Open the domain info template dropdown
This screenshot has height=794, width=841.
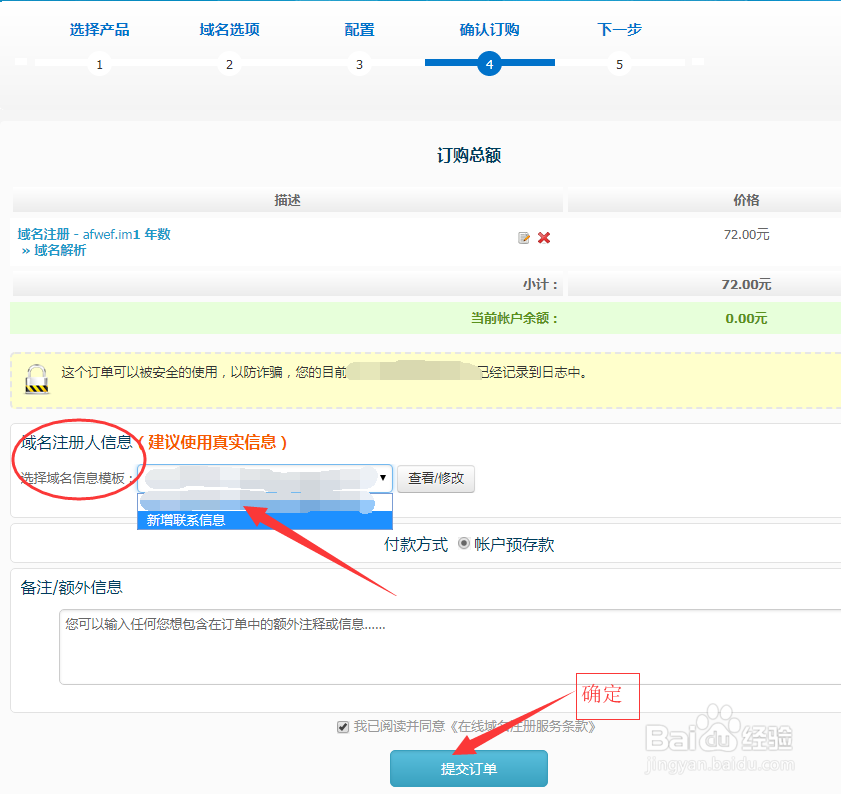(x=265, y=478)
